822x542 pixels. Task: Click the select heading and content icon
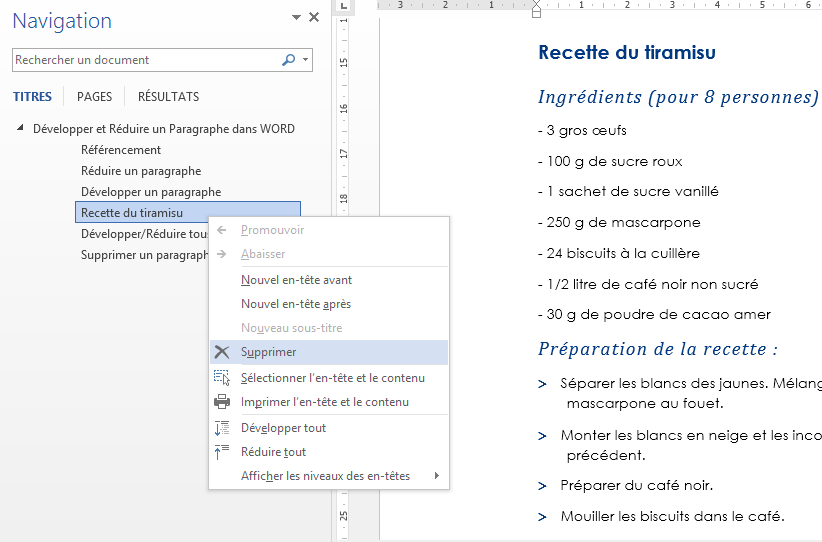(222, 378)
